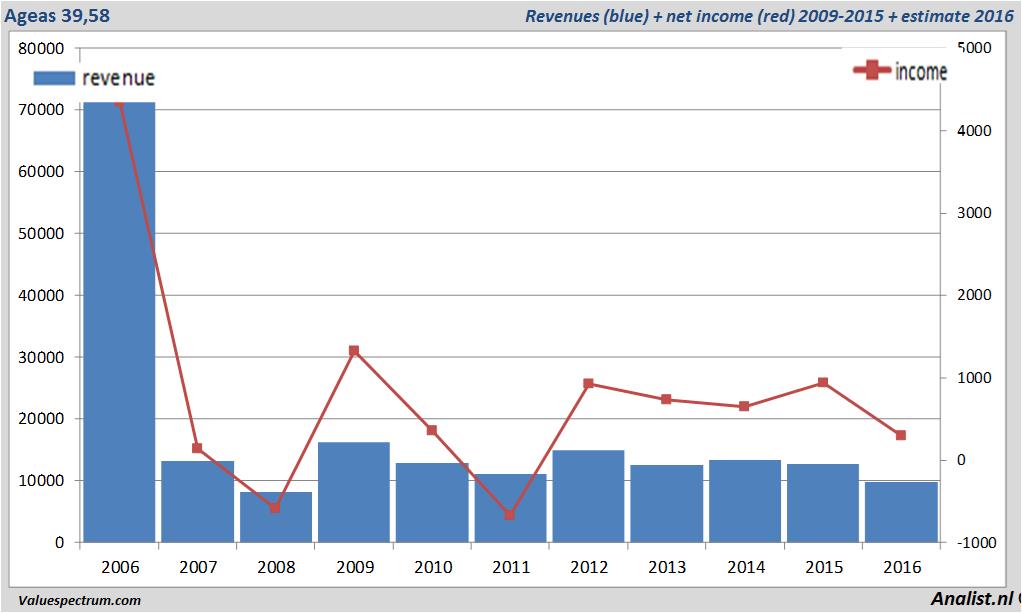Select the 2012 revenue bar
Viewport: 1022px width, 613px height.
589,496
